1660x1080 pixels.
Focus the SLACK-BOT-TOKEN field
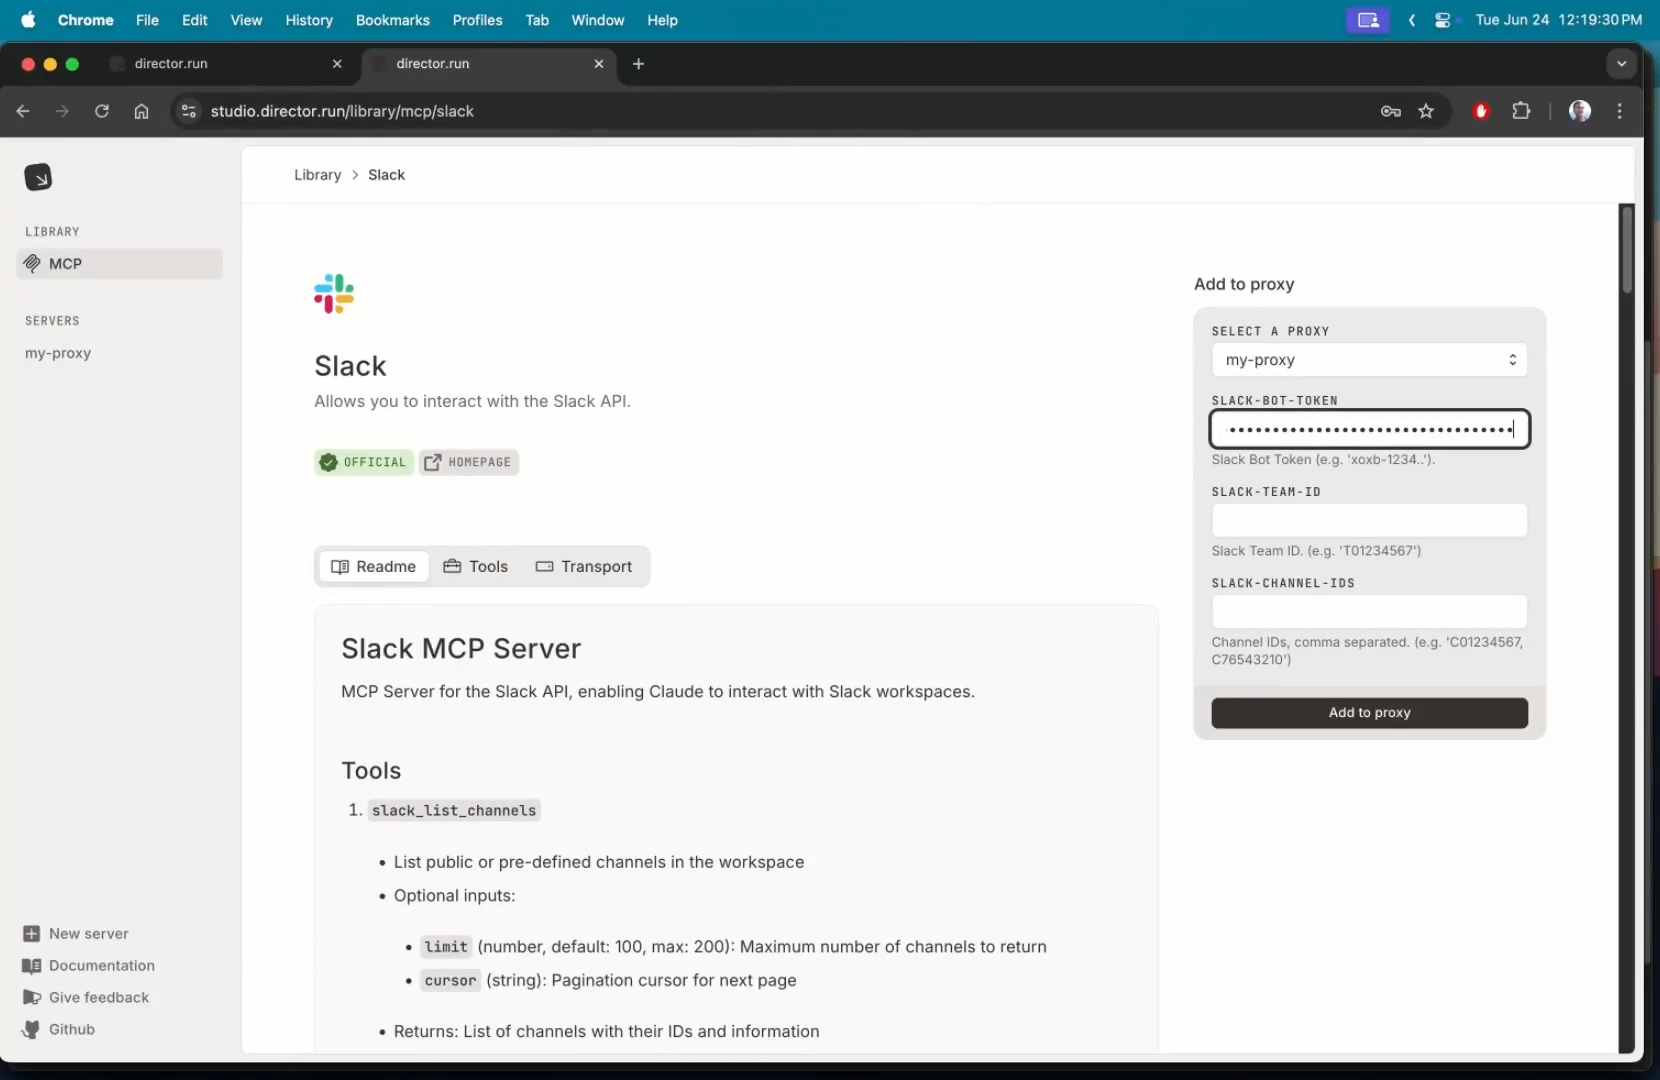click(1369, 430)
